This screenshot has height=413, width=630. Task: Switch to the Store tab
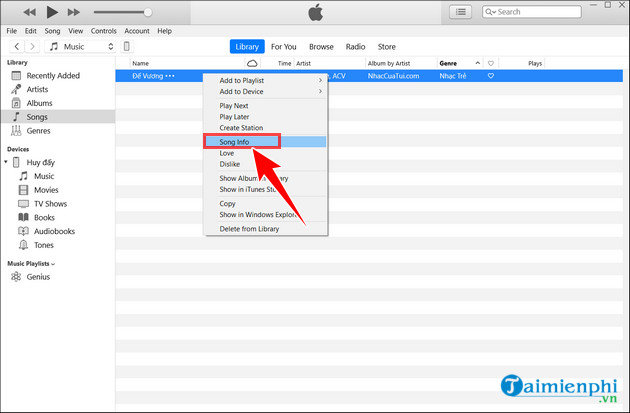pos(387,47)
